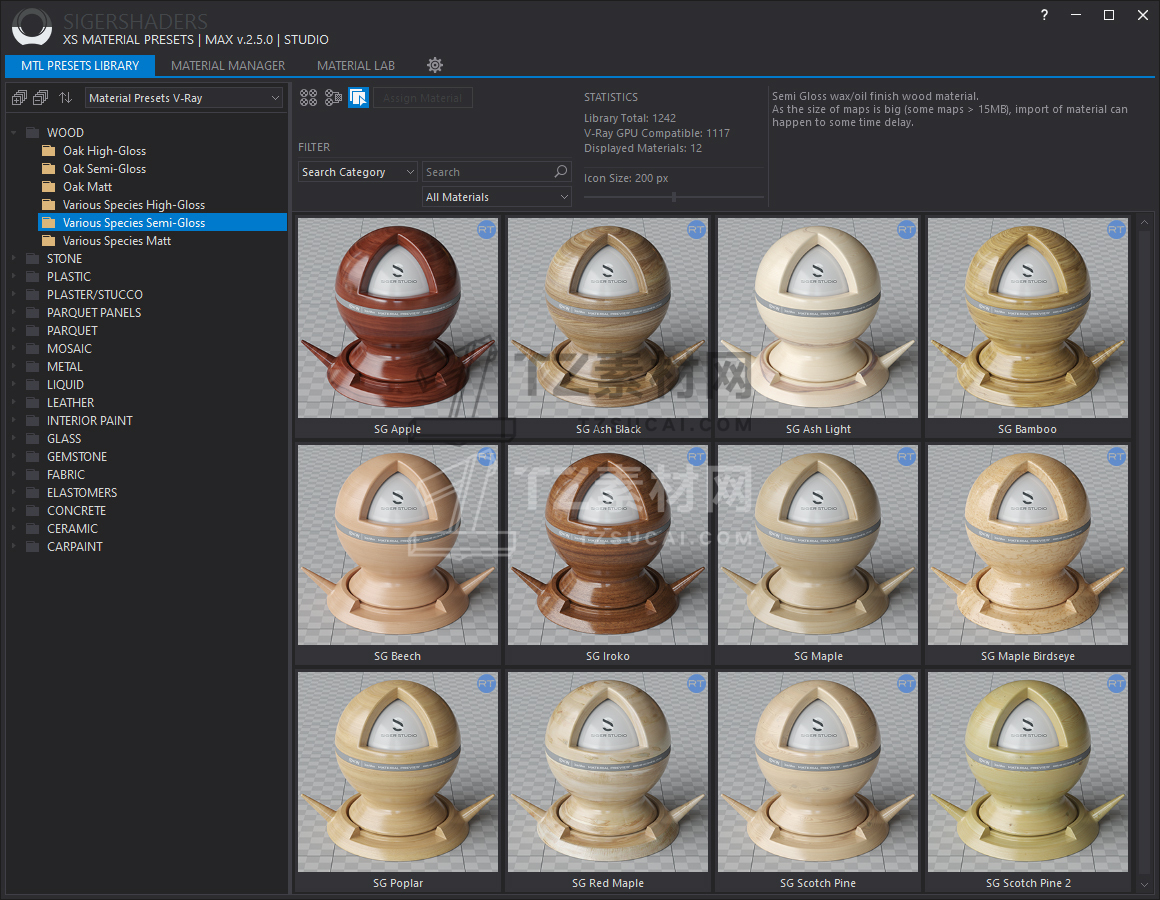
Task: Click the Oak Matt folder icon
Action: (x=49, y=186)
